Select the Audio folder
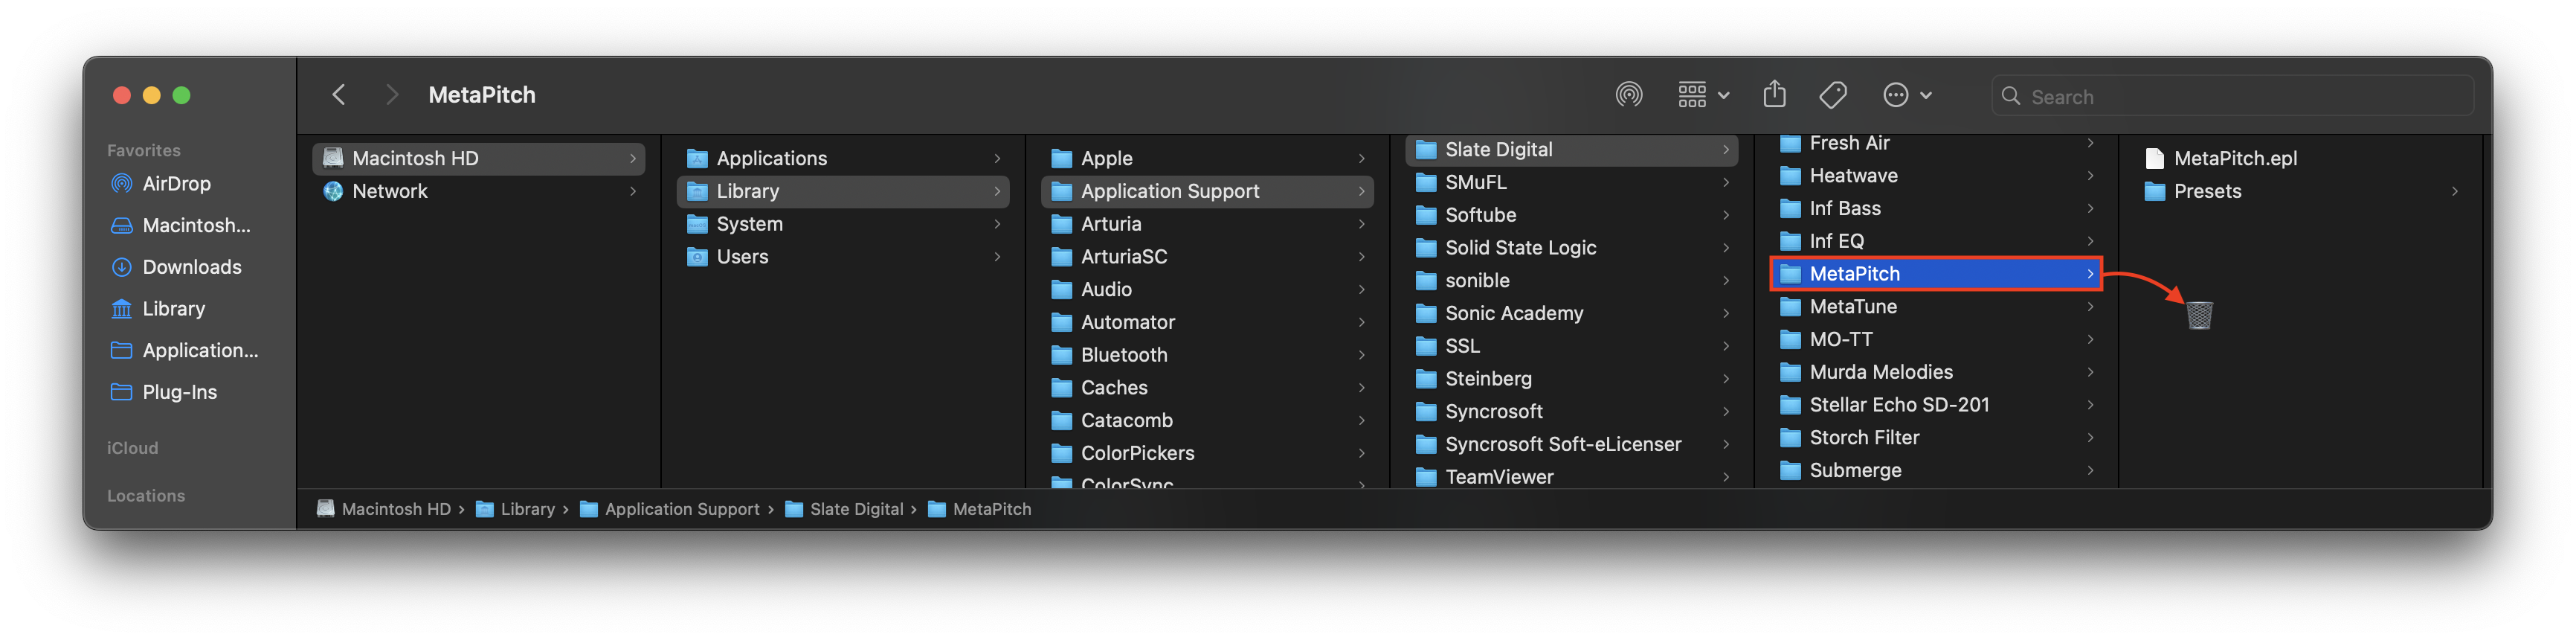Viewport: 2576px width, 640px height. coord(1206,290)
